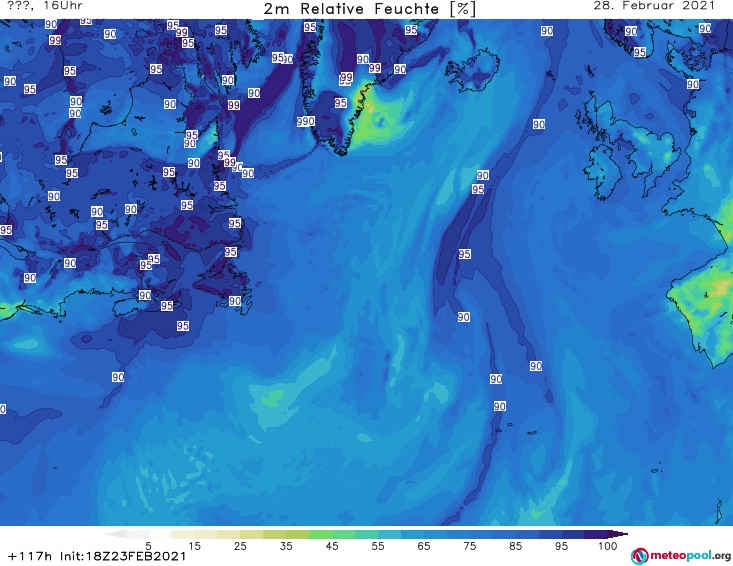Click the '65' tick label on the color bar
Screen dimensions: 733x566
(424, 546)
